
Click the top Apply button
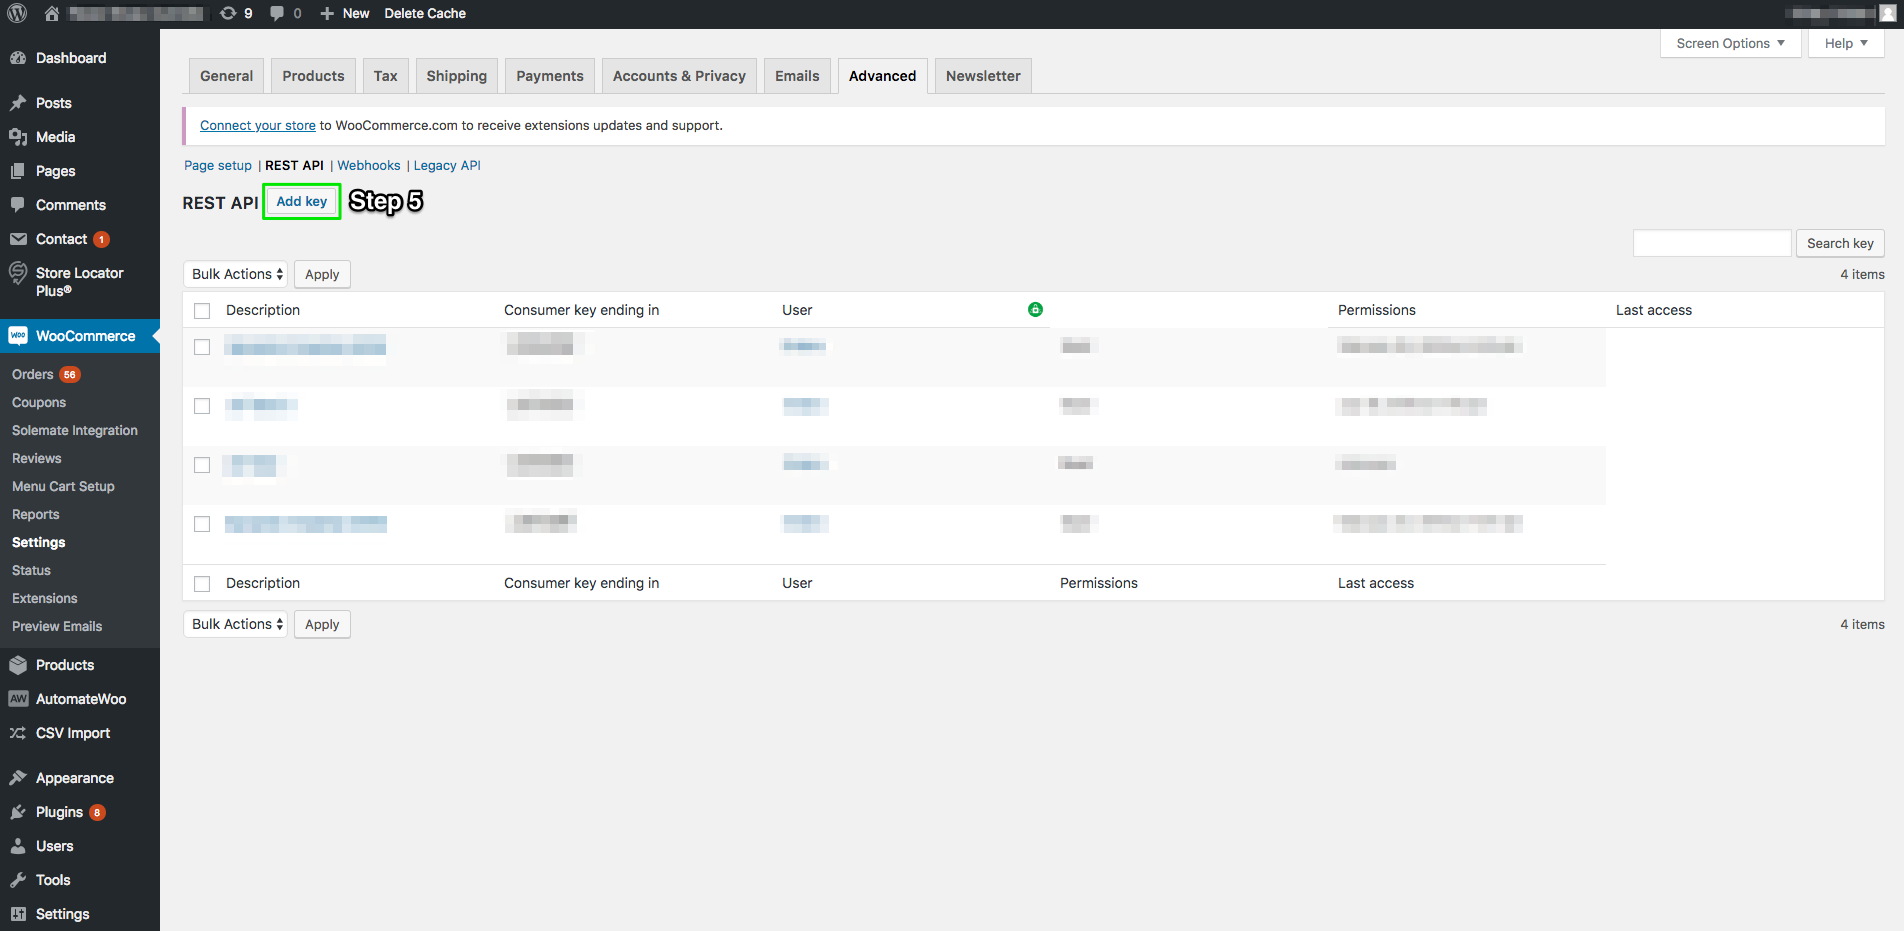pos(322,274)
